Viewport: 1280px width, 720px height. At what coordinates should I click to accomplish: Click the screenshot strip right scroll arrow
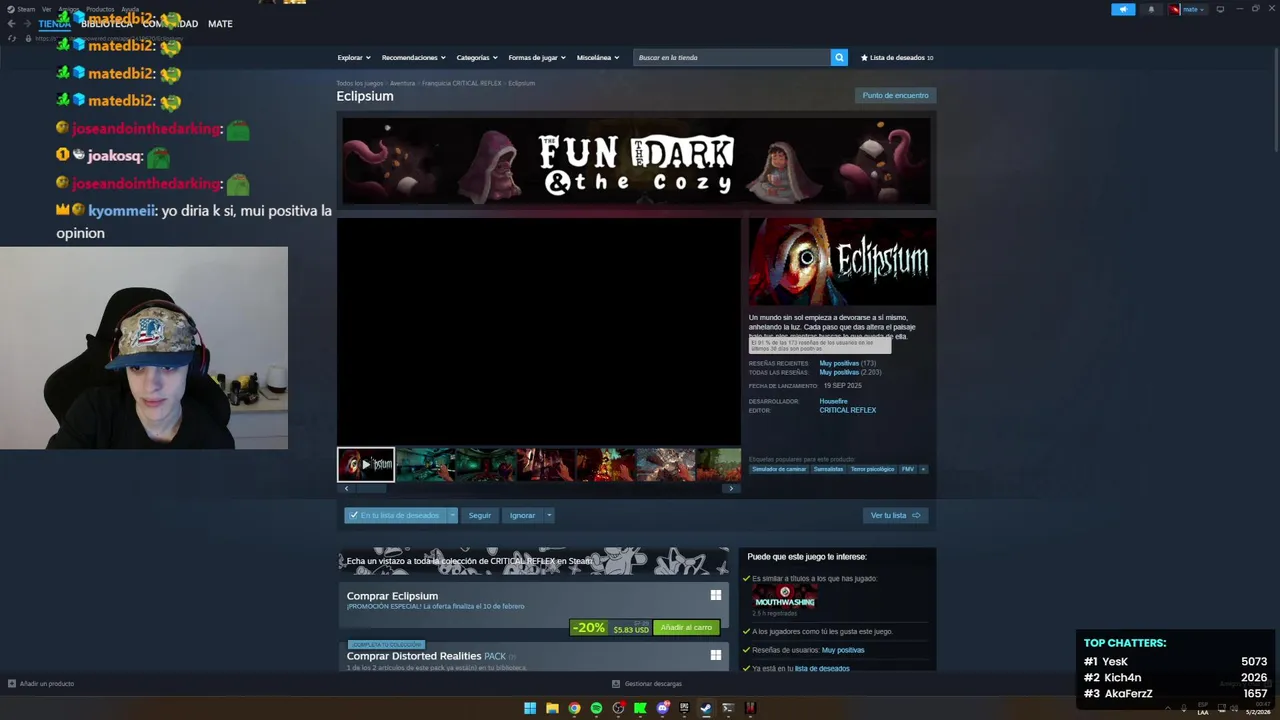pyautogui.click(x=731, y=488)
